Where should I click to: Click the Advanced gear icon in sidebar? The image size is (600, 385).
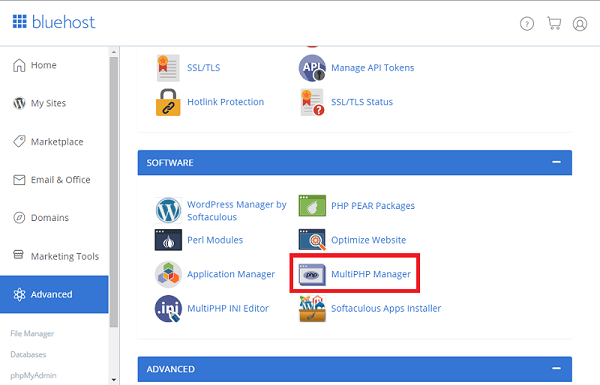pyautogui.click(x=19, y=294)
